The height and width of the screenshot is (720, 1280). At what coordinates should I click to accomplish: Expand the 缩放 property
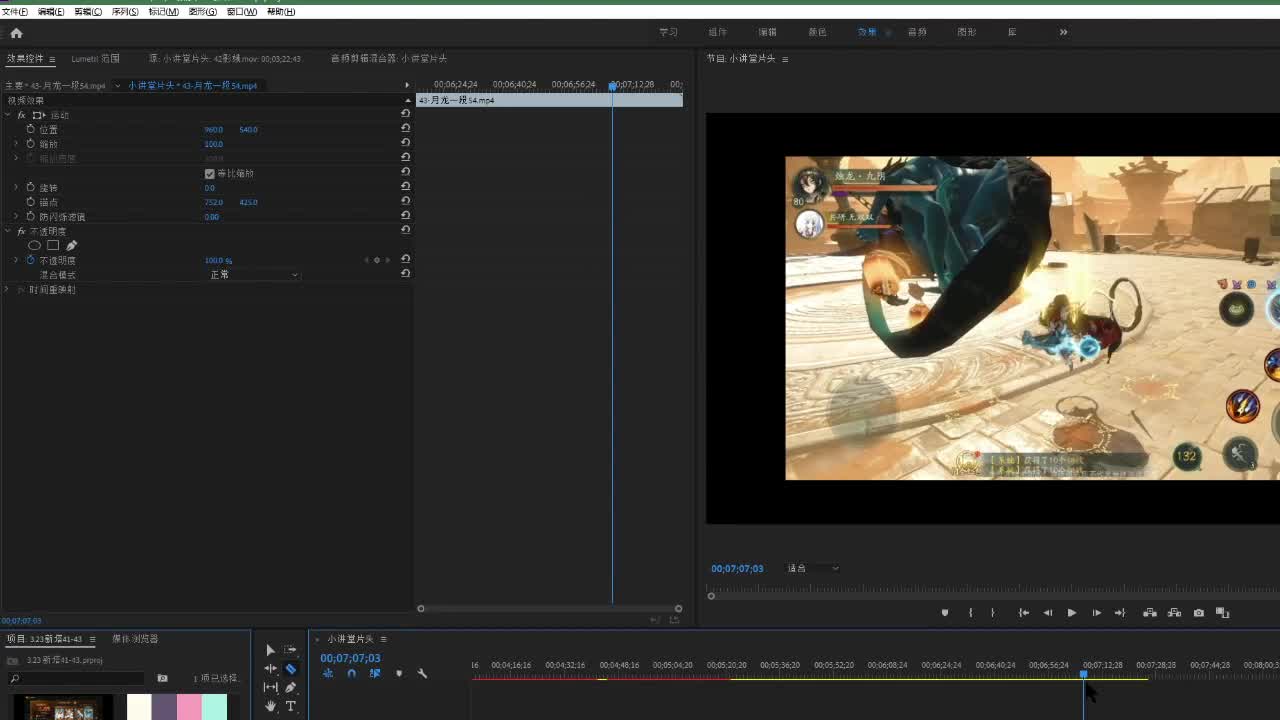(x=16, y=144)
